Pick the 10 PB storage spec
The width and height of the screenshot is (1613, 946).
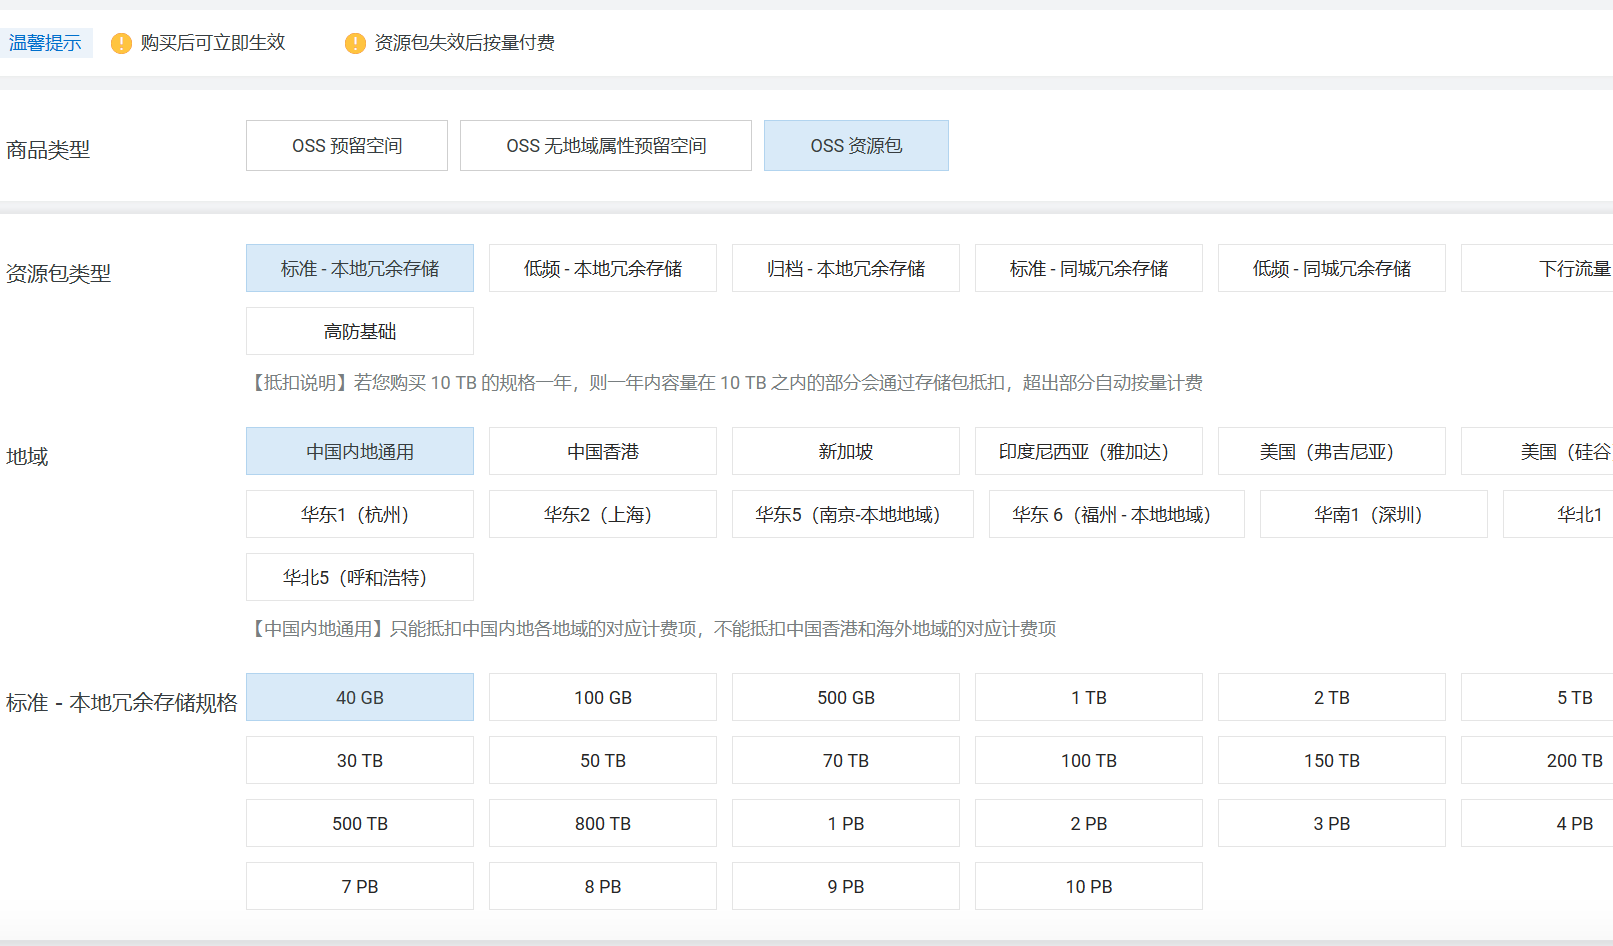1089,886
